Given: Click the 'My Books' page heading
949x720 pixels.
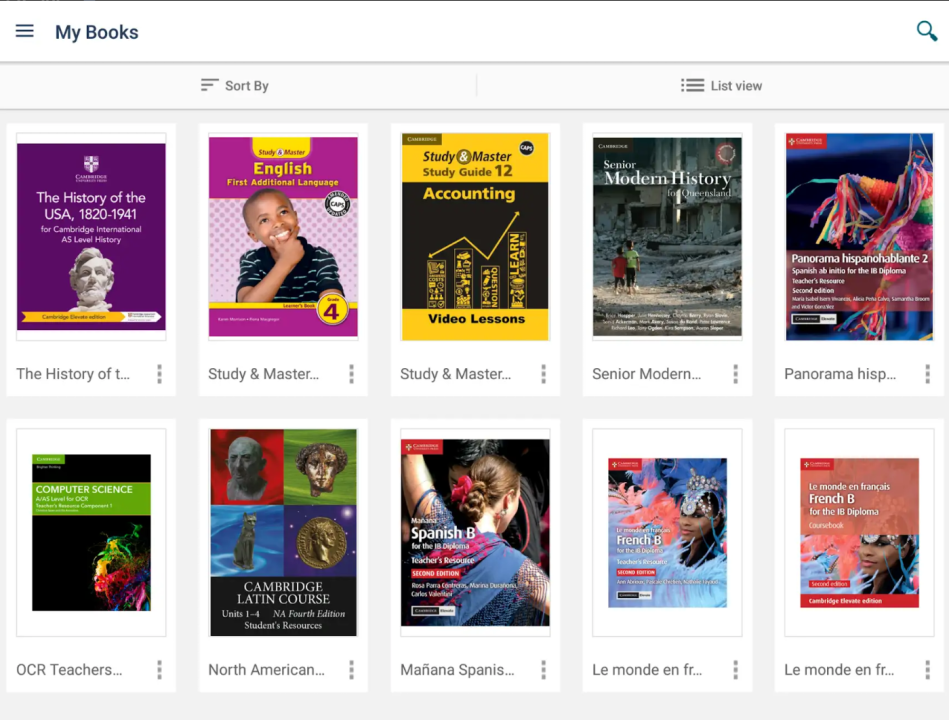Looking at the screenshot, I should tap(97, 32).
